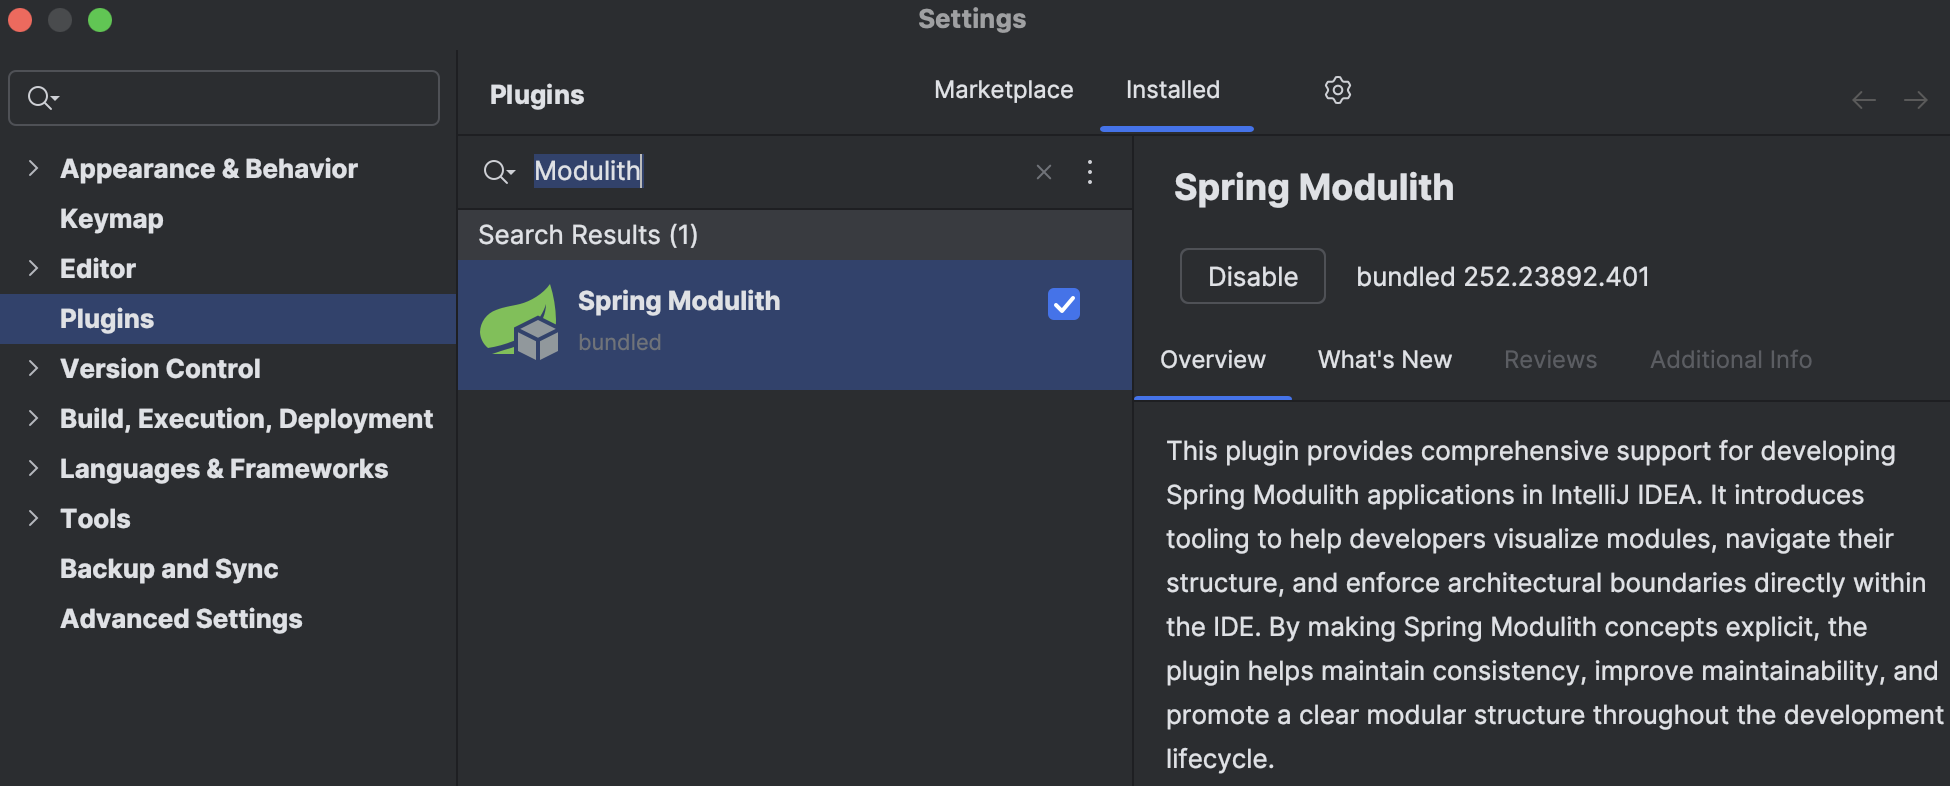This screenshot has height=786, width=1950.
Task: Expand the Editor settings group
Action: point(33,268)
